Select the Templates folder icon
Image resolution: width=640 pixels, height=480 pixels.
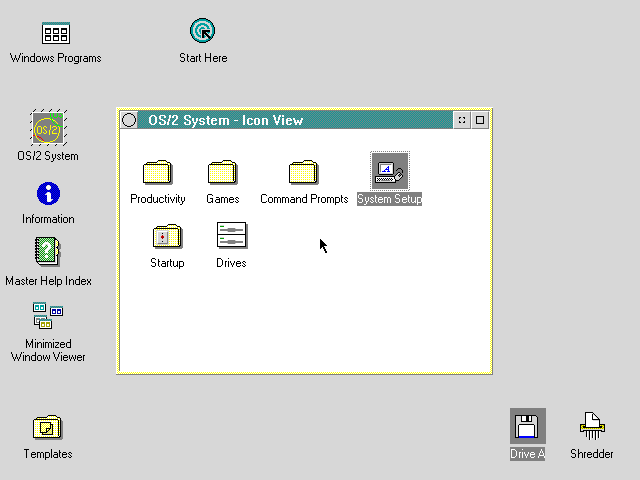[x=47, y=427]
